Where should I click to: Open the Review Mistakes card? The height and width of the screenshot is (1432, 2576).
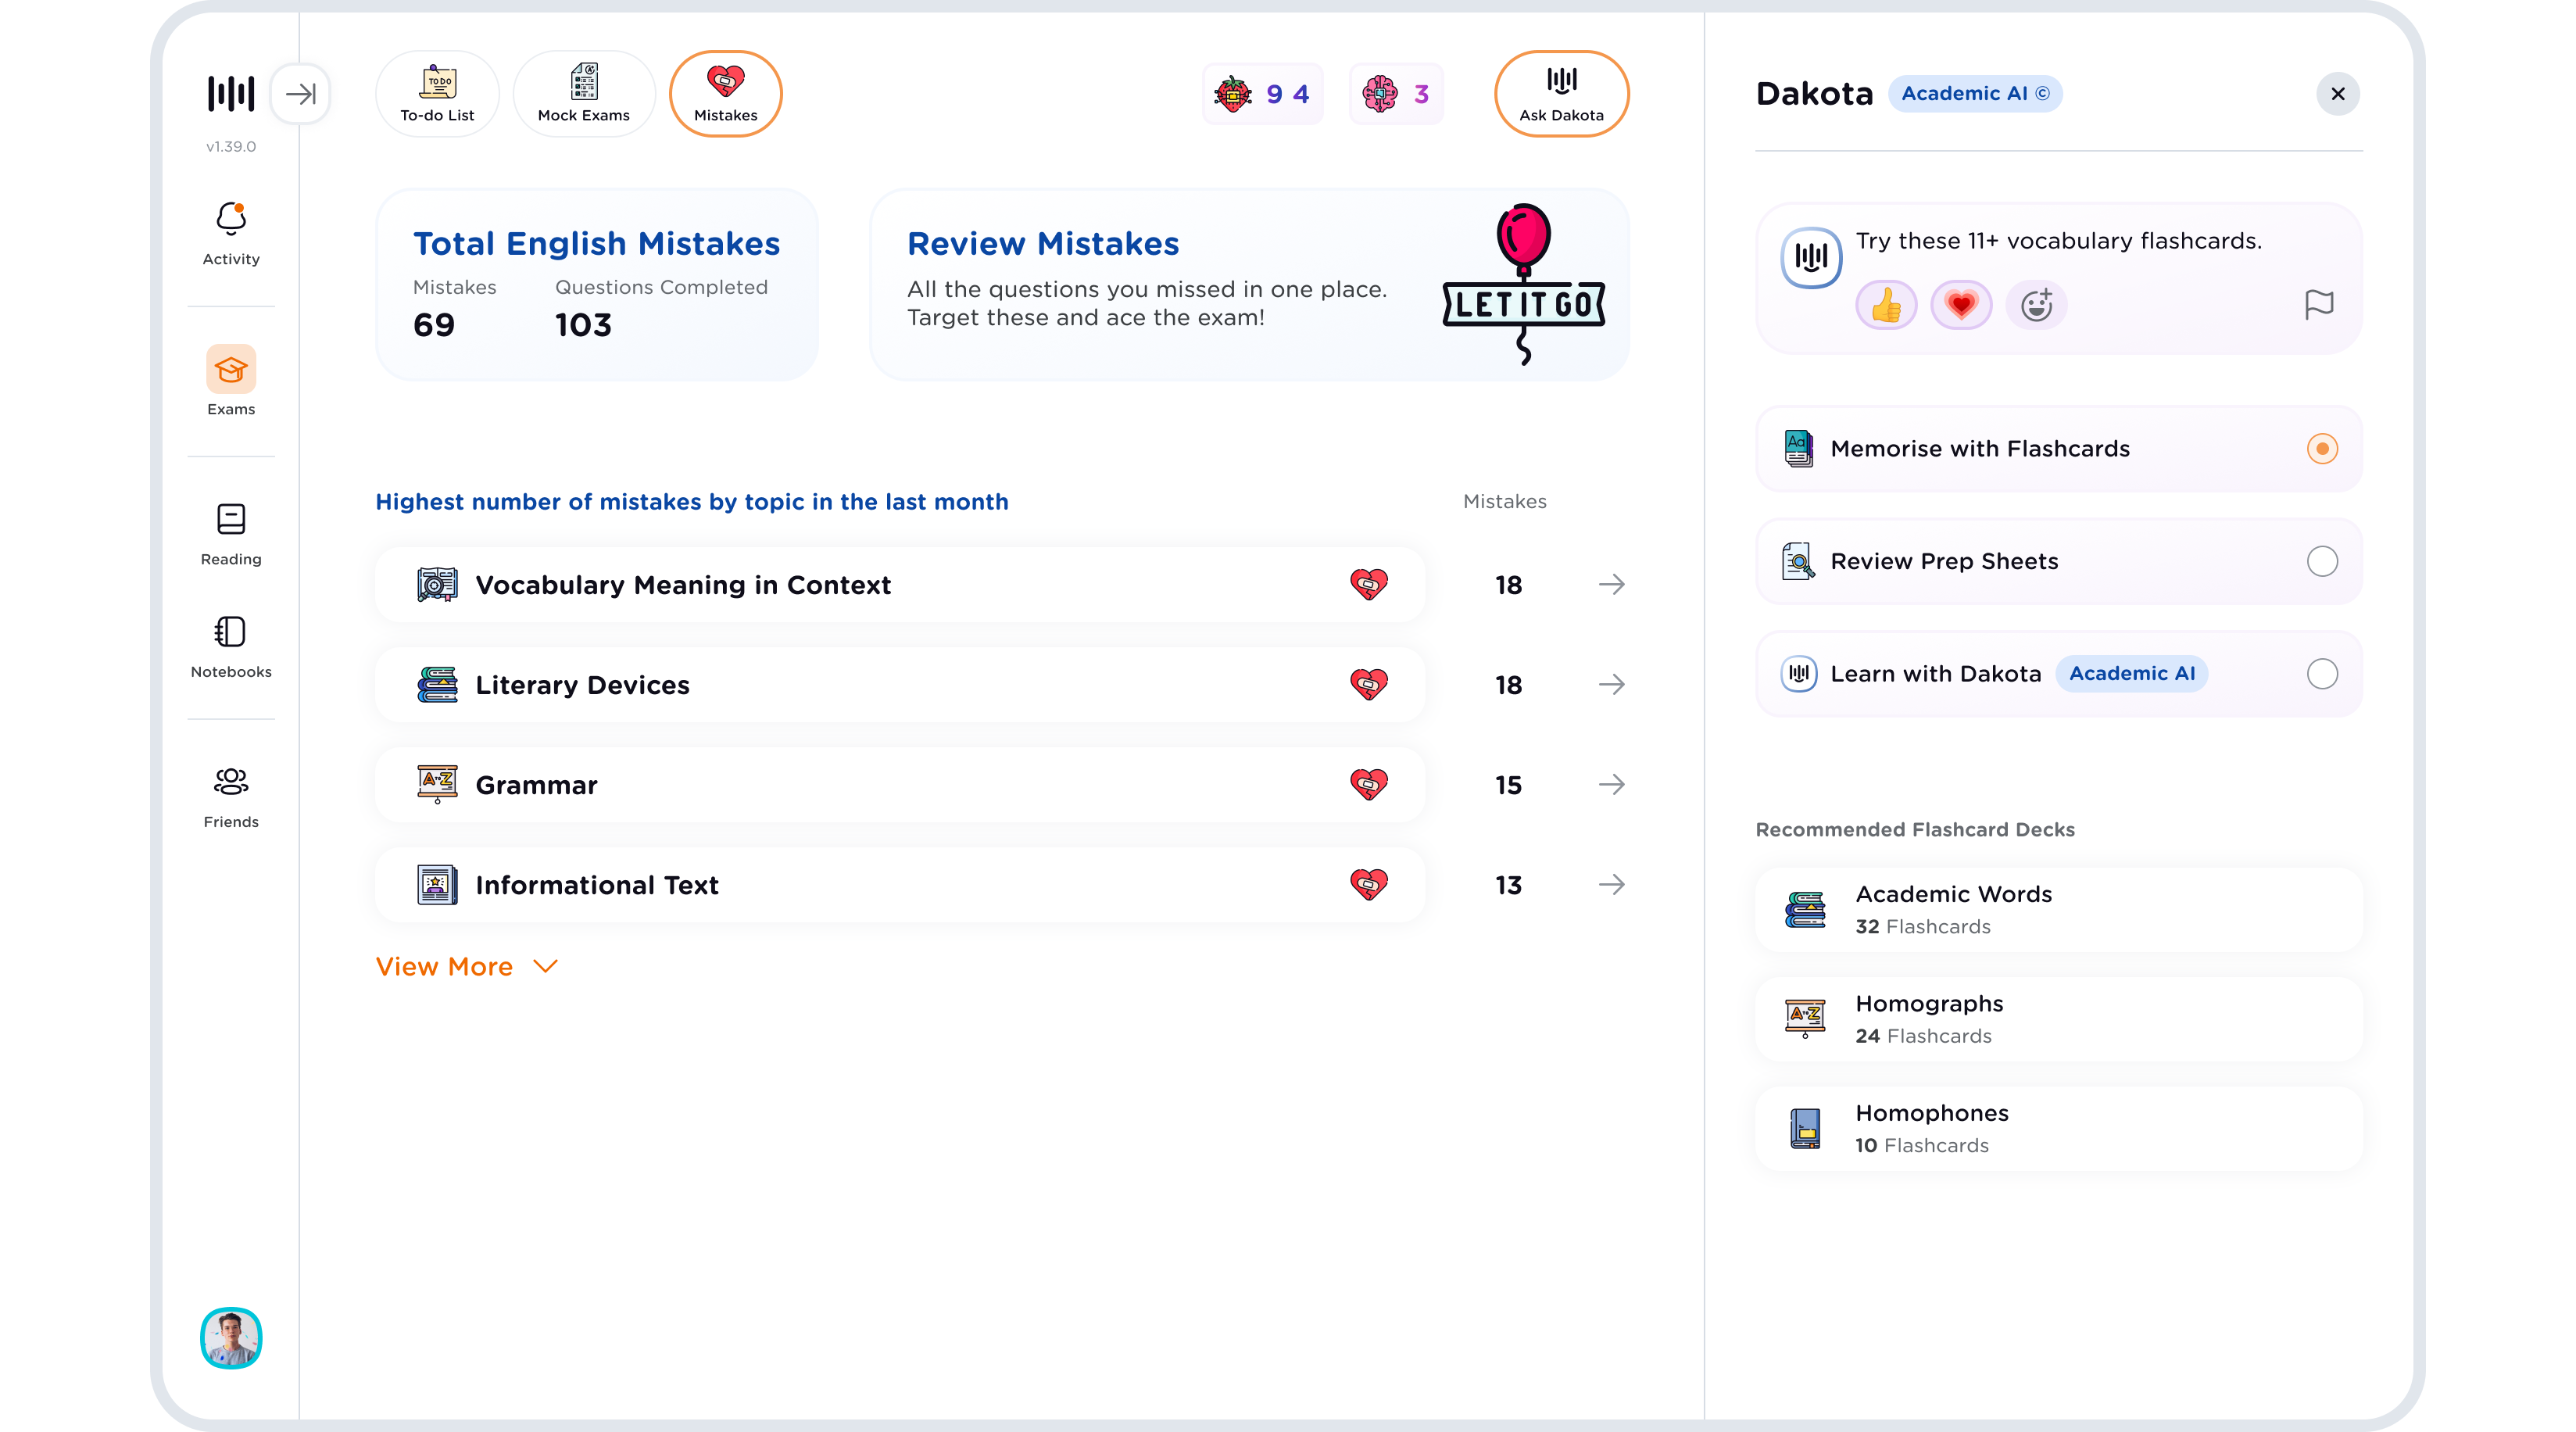1249,285
